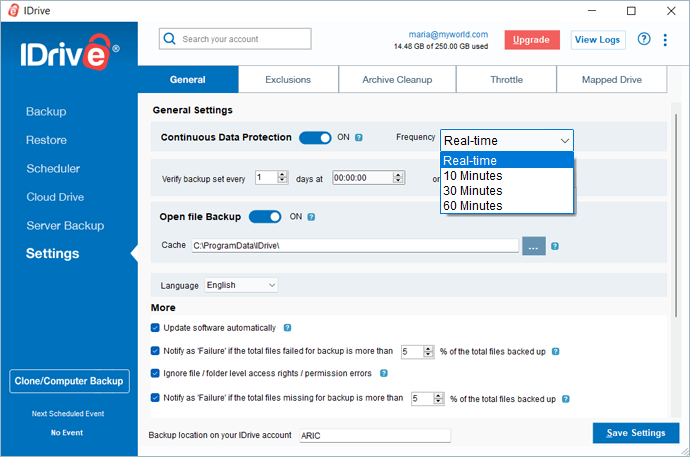Click help icon for Update software automatically

pos(287,328)
